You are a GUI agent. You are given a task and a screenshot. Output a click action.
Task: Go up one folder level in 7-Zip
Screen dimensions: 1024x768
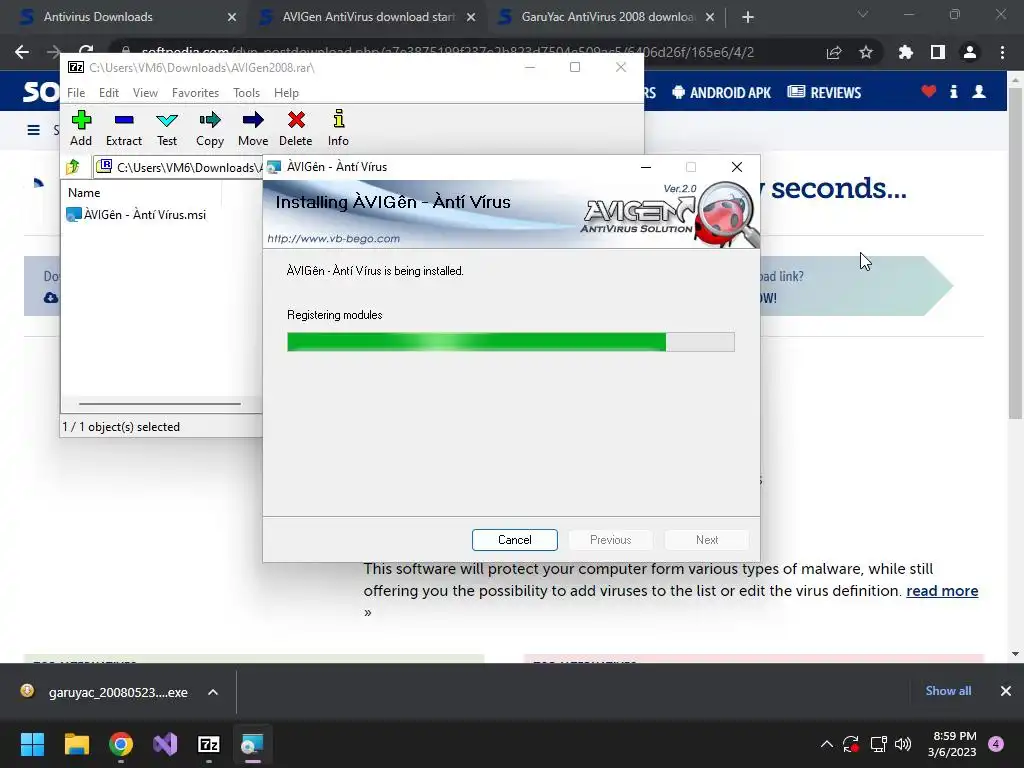tap(72, 167)
